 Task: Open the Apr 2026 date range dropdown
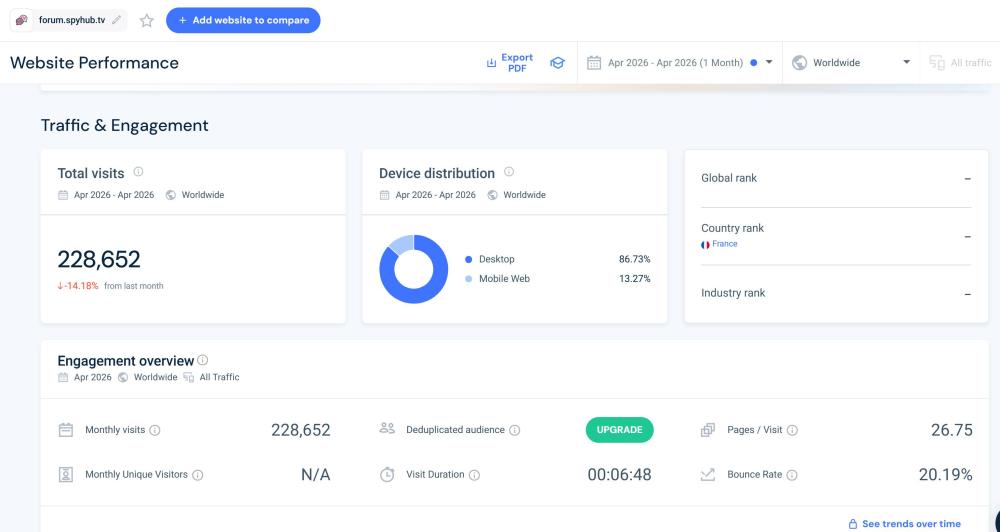(x=680, y=63)
